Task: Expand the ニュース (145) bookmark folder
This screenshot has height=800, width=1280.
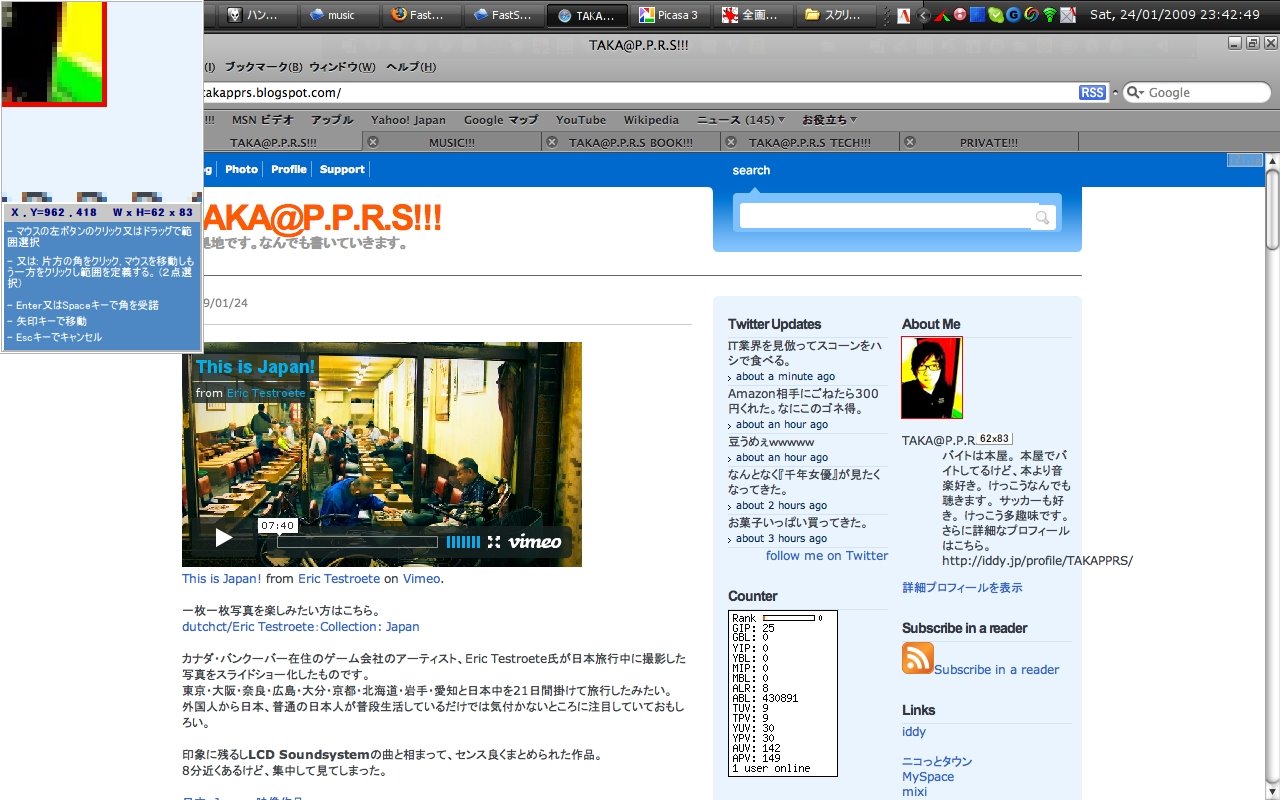Action: pos(741,119)
